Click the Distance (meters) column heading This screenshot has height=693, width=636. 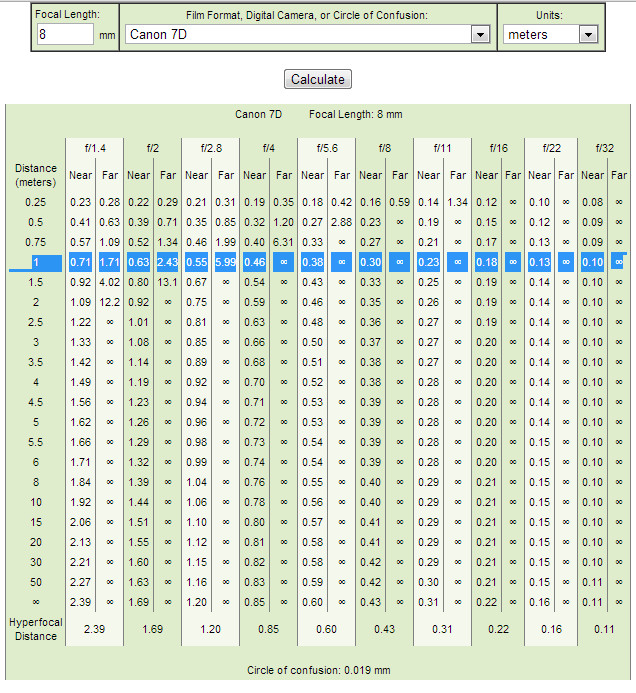pos(35,175)
